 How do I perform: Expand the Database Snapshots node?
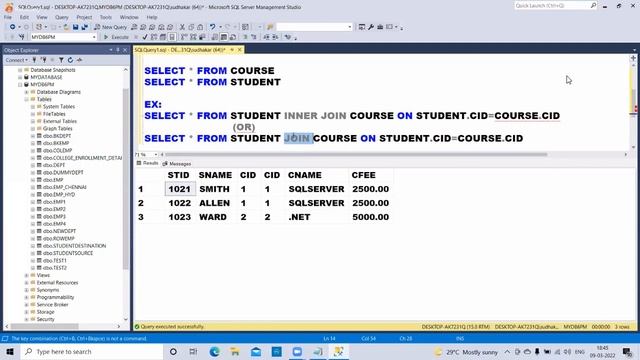20,70
